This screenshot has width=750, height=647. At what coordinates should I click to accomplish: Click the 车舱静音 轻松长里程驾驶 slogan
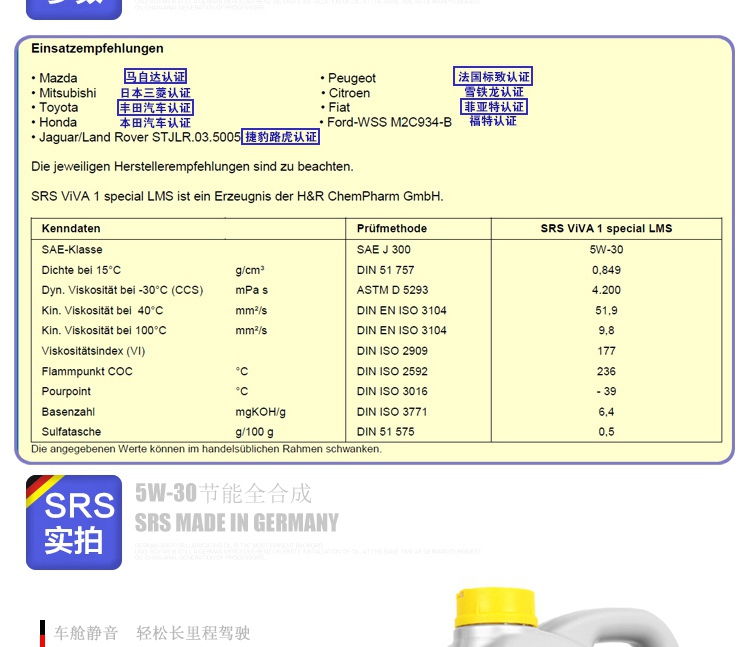point(152,633)
